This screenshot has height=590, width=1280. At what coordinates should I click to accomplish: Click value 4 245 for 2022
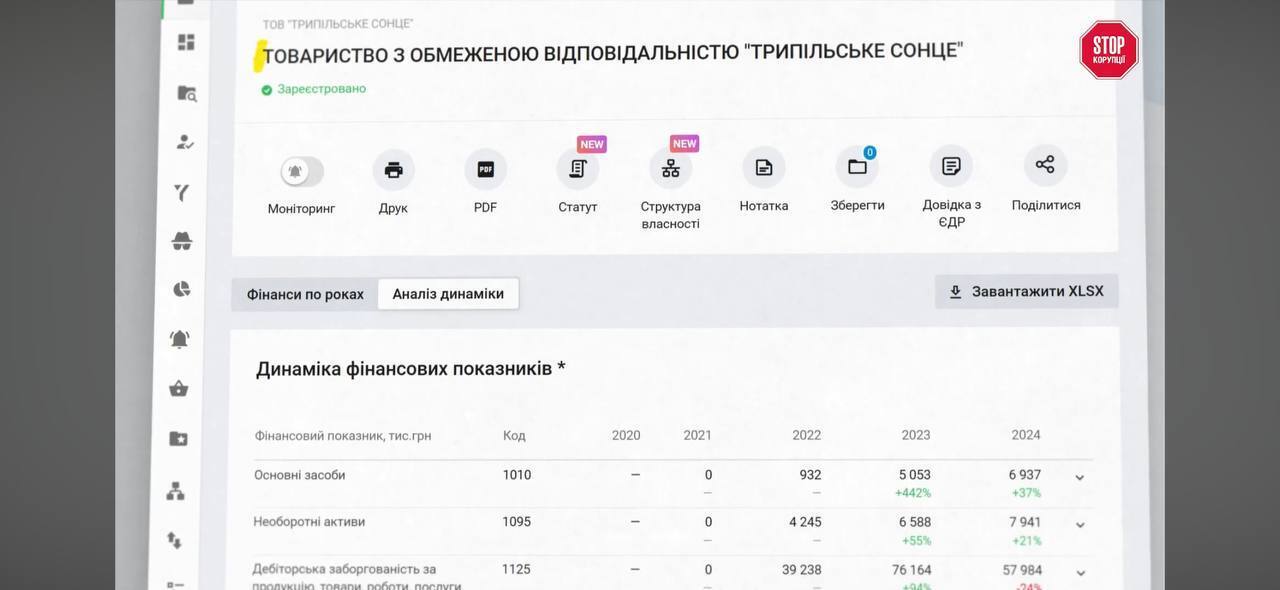[x=805, y=522]
